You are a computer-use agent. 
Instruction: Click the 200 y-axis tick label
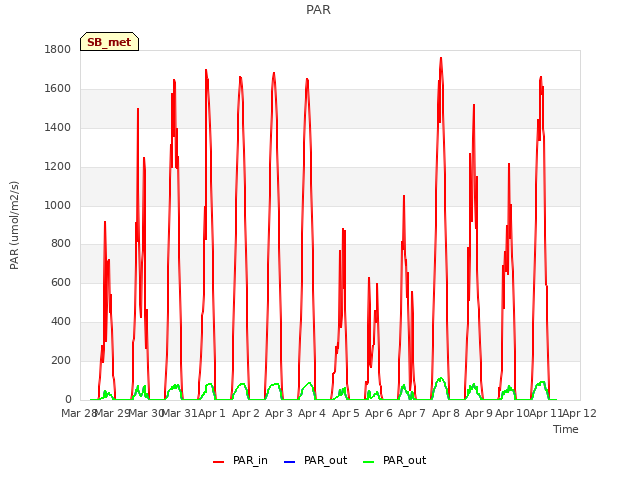pyautogui.click(x=61, y=360)
